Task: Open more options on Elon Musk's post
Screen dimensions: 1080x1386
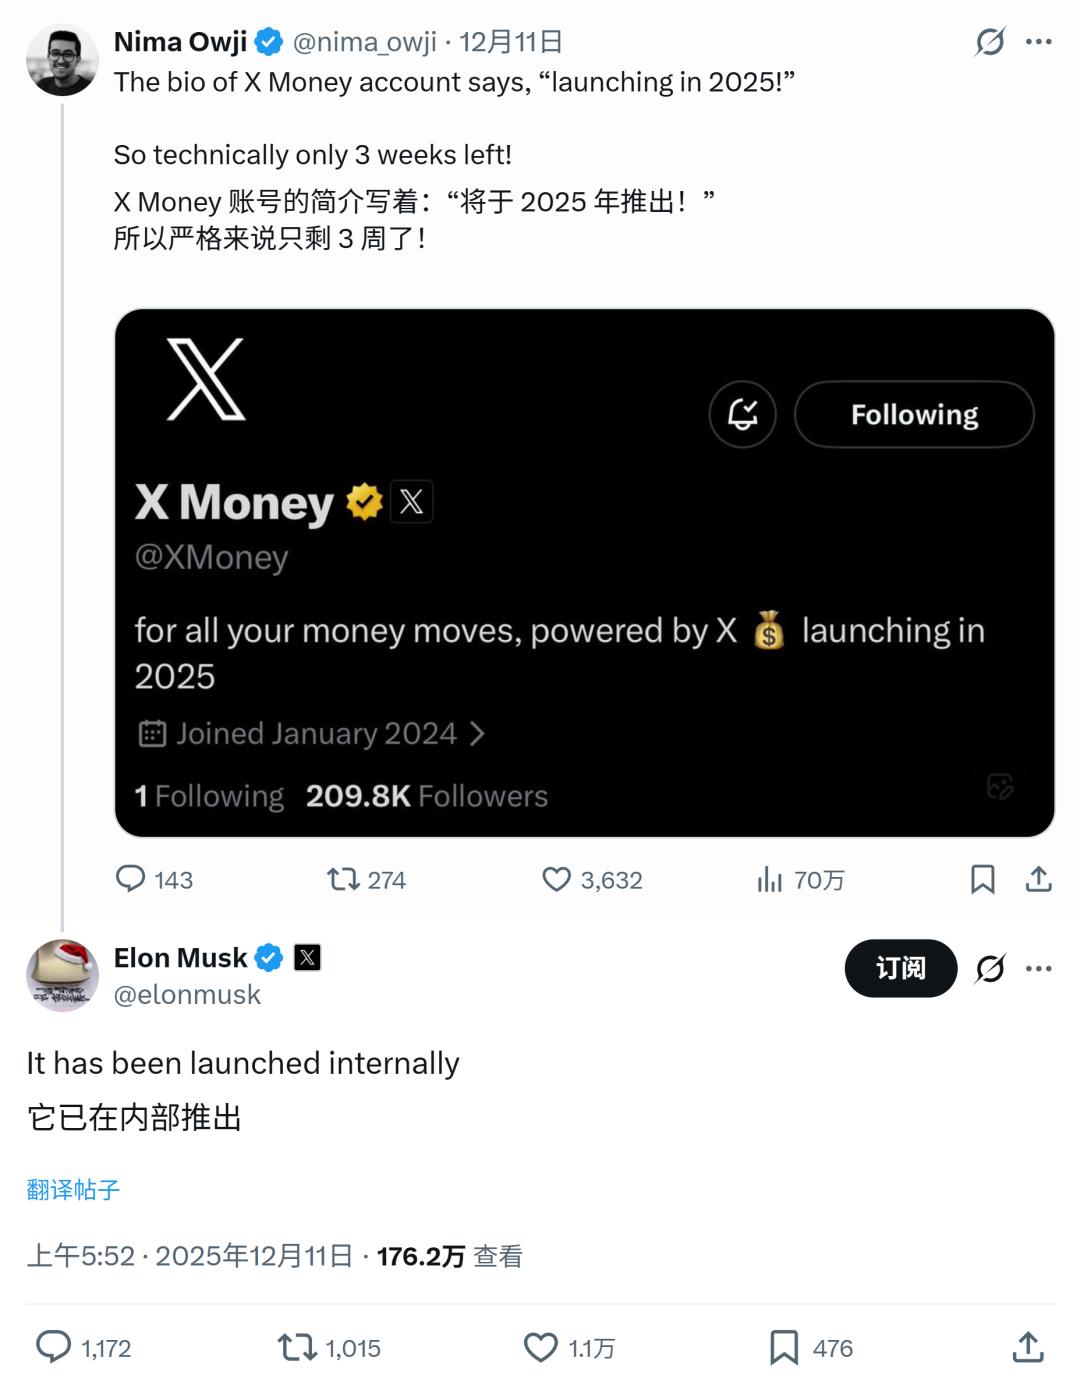Action: tap(1039, 968)
